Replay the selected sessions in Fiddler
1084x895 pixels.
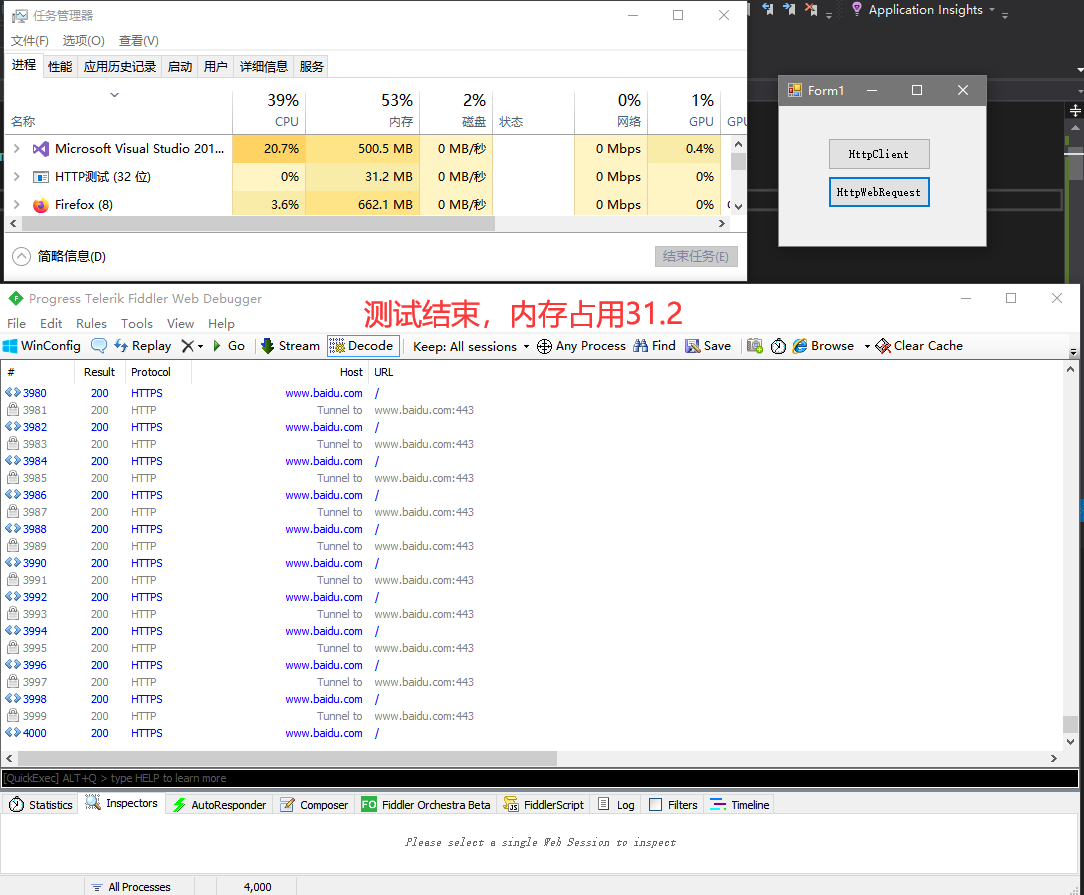click(142, 346)
